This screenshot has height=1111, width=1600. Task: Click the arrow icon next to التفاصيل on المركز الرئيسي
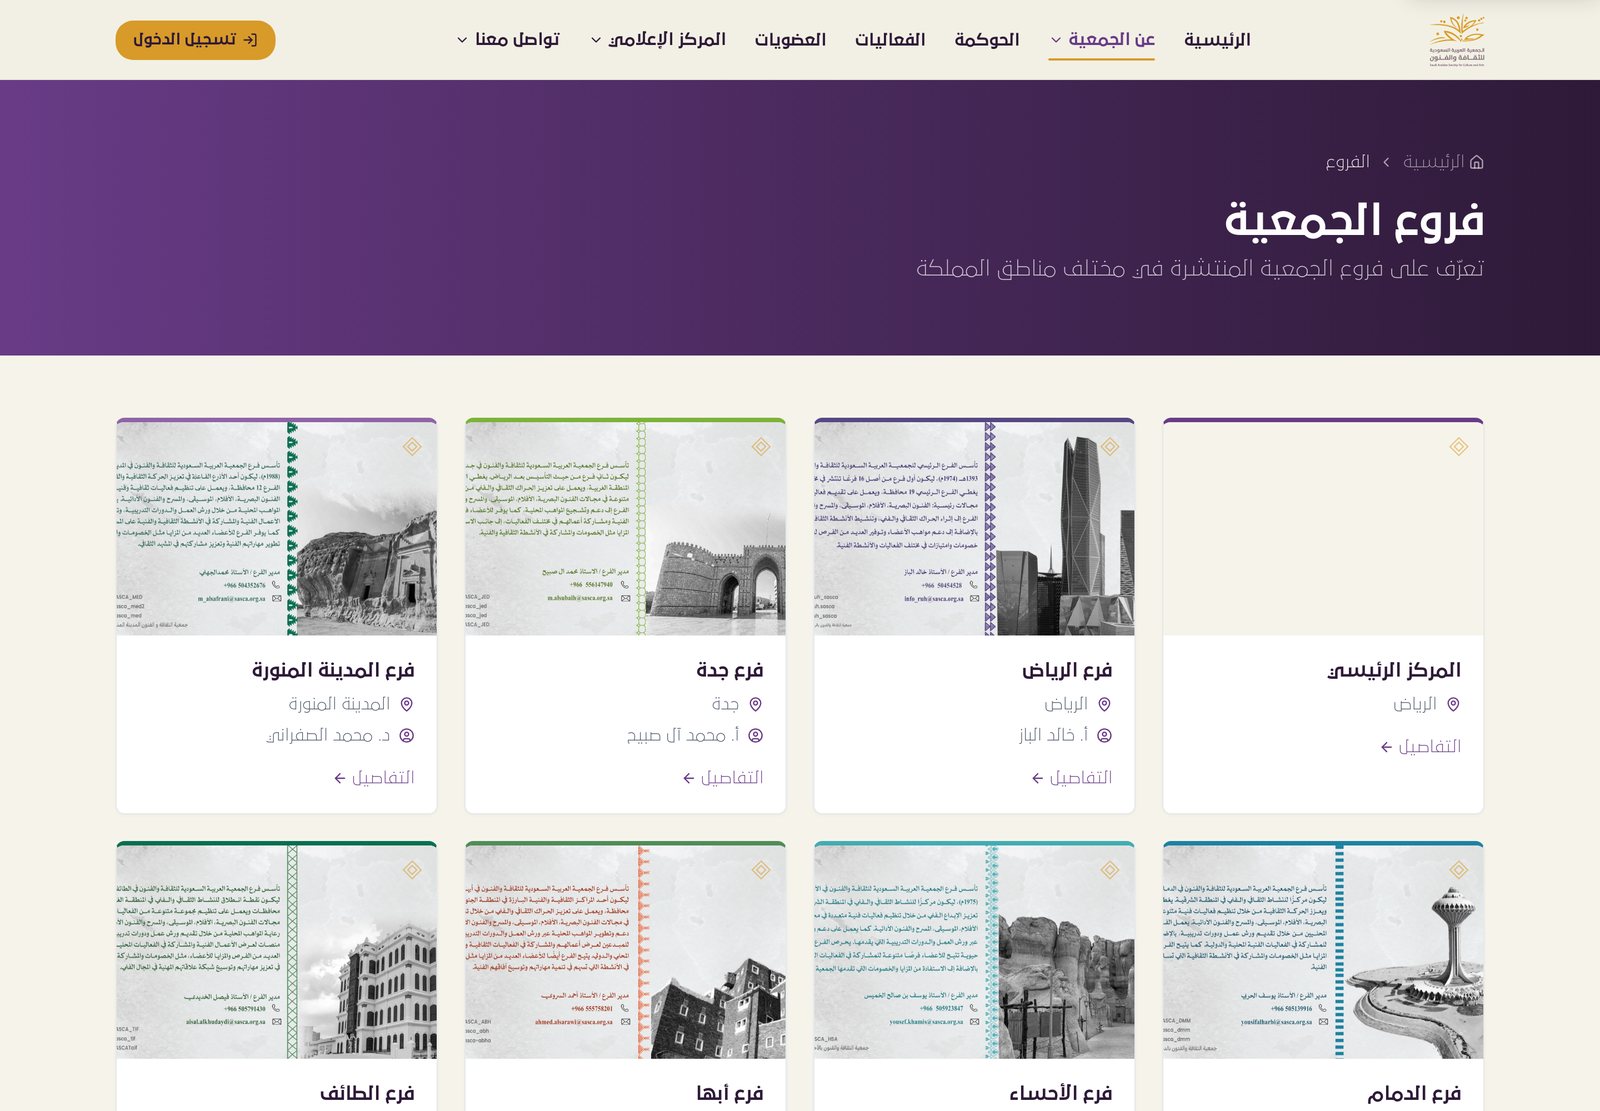(x=1386, y=747)
